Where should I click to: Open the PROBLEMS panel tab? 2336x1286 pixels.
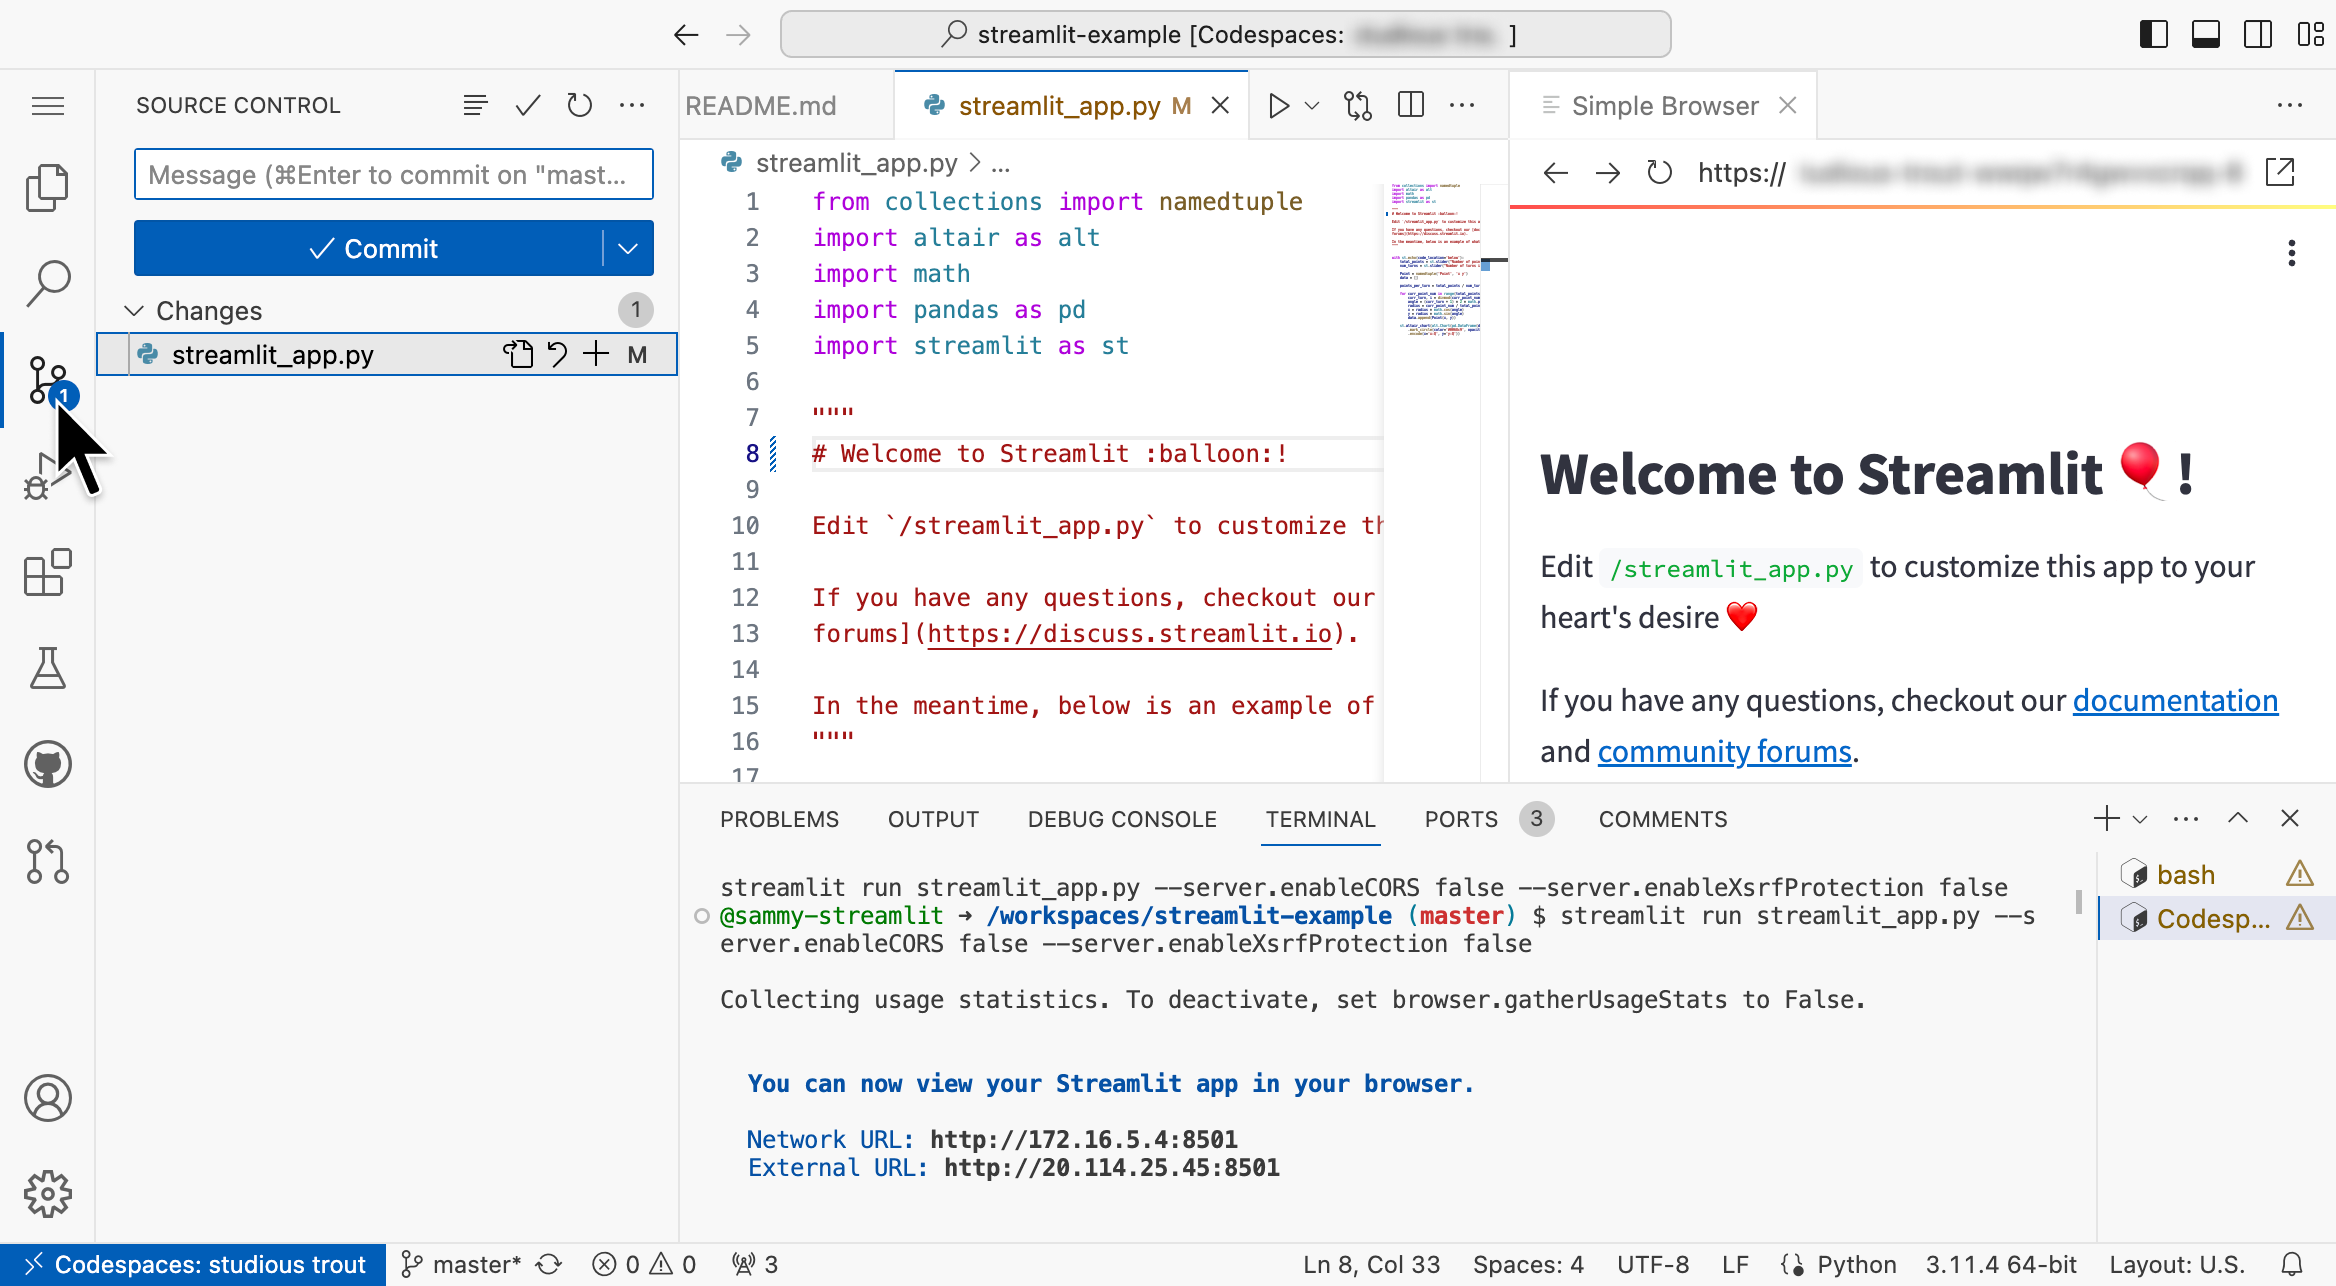[x=779, y=819]
